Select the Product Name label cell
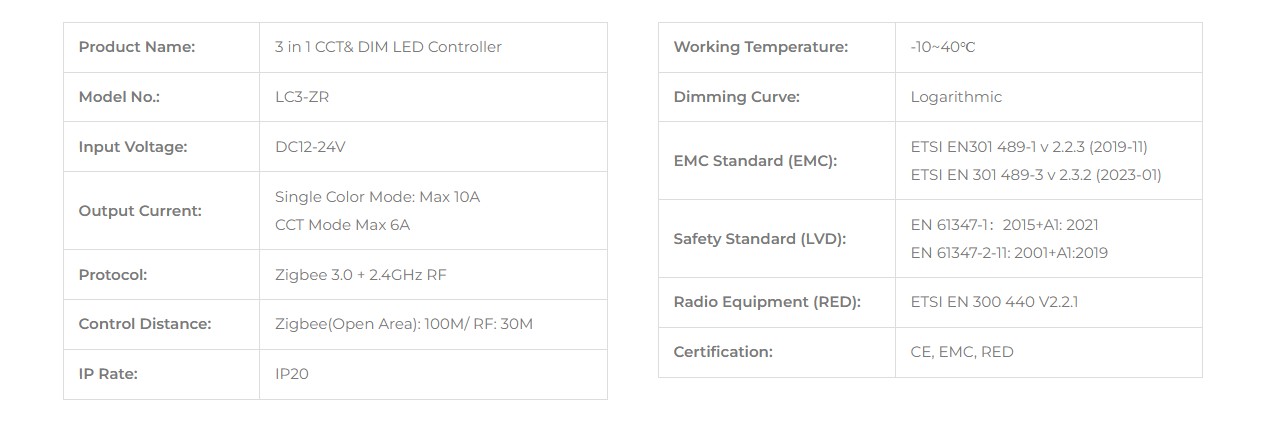 [x=161, y=47]
